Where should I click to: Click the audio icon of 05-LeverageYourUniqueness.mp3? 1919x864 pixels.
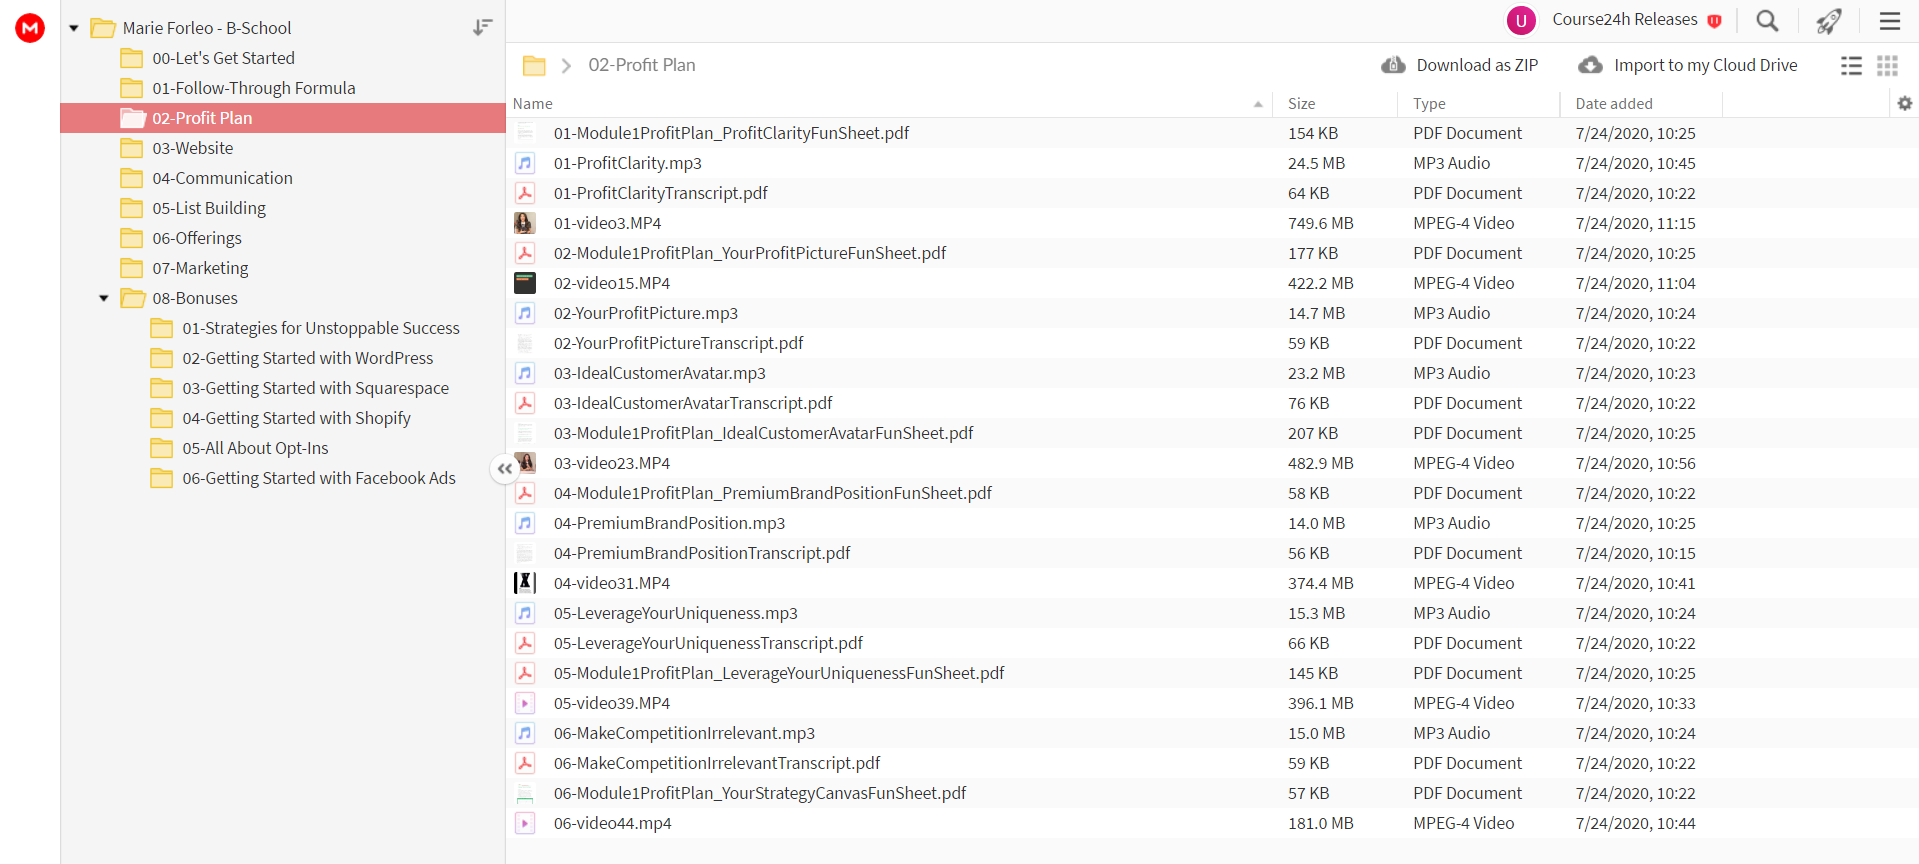coord(525,613)
